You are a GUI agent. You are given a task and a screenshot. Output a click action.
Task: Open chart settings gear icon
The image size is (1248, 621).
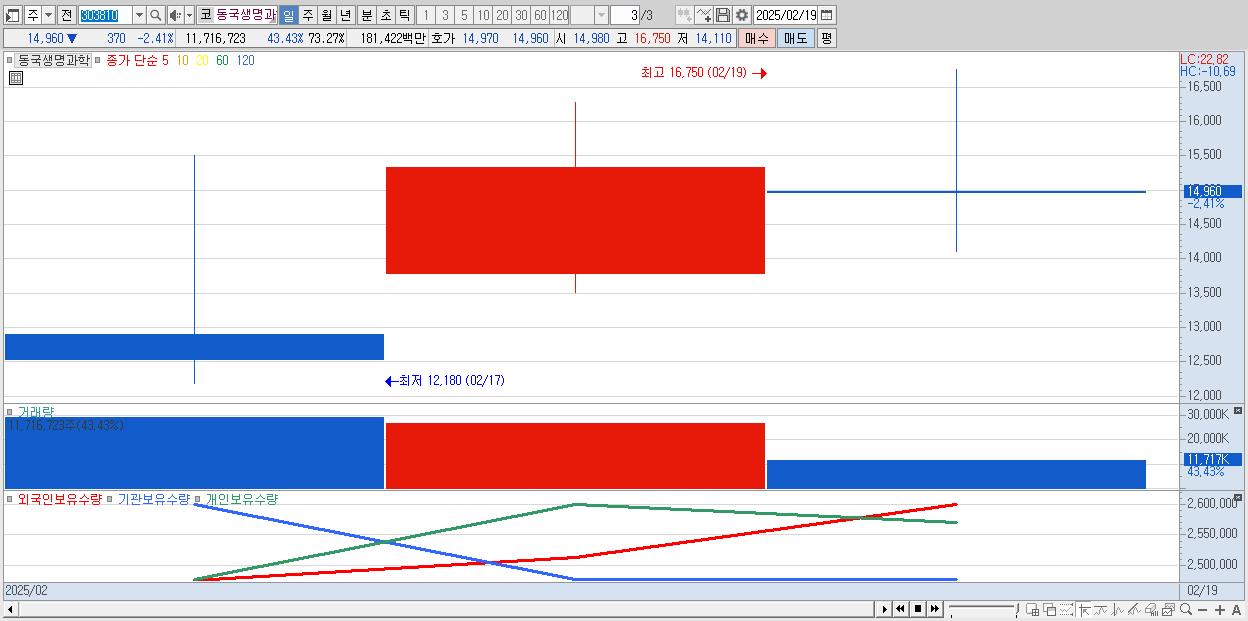[742, 15]
